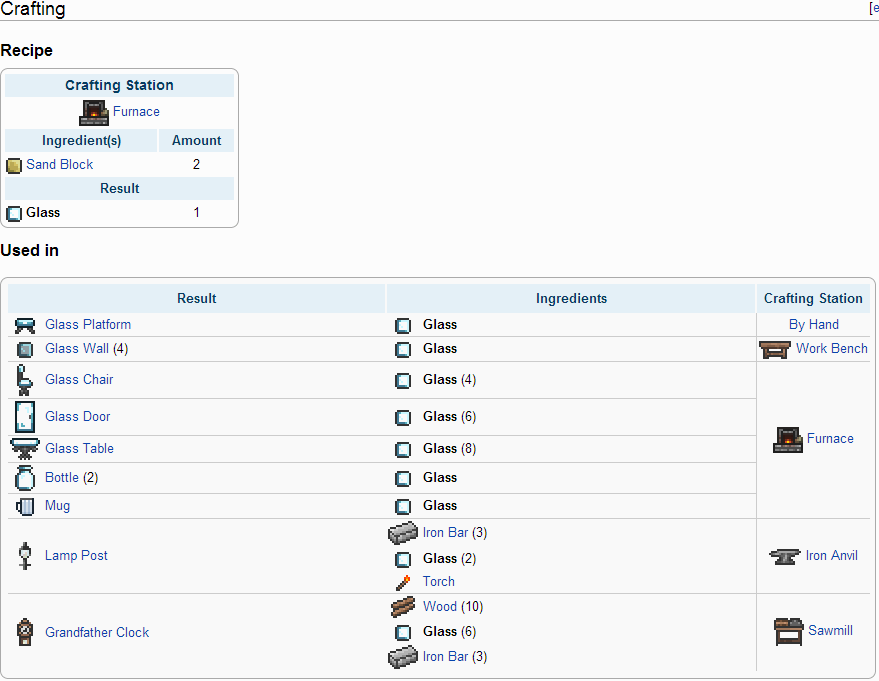Open the Wood link
The image size is (879, 681).
[x=440, y=606]
